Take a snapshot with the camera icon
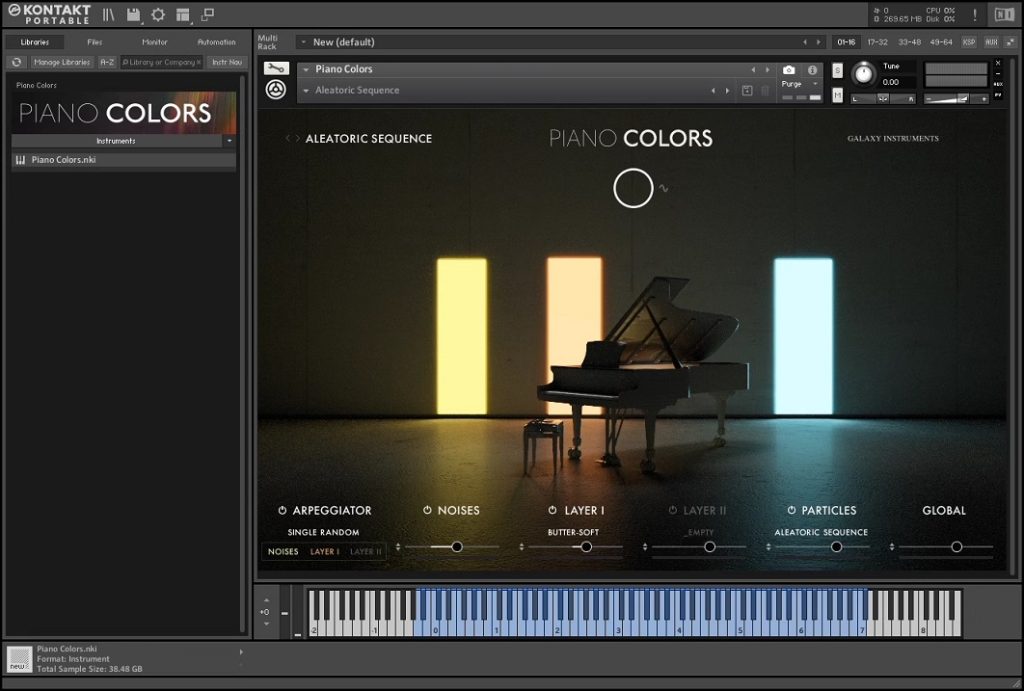The height and width of the screenshot is (691, 1024). click(789, 70)
